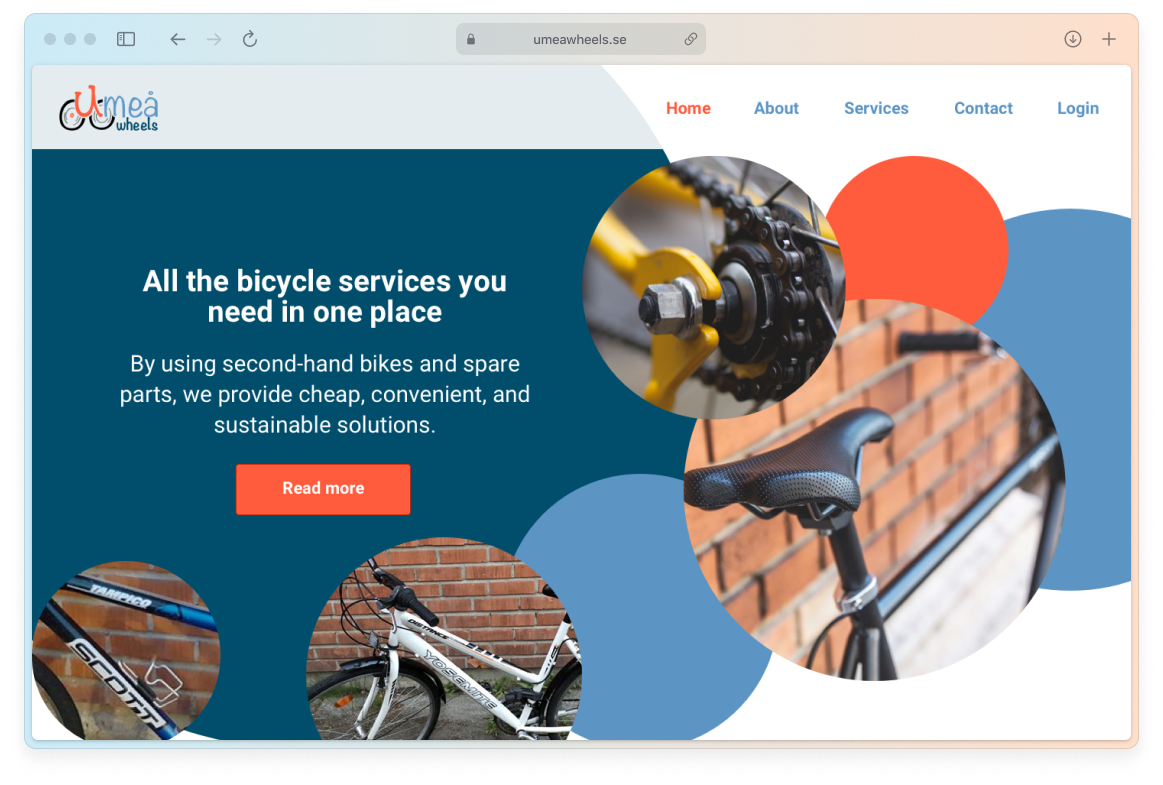Click the window close button
Screen dimensions: 1163x785
click(x=50, y=39)
